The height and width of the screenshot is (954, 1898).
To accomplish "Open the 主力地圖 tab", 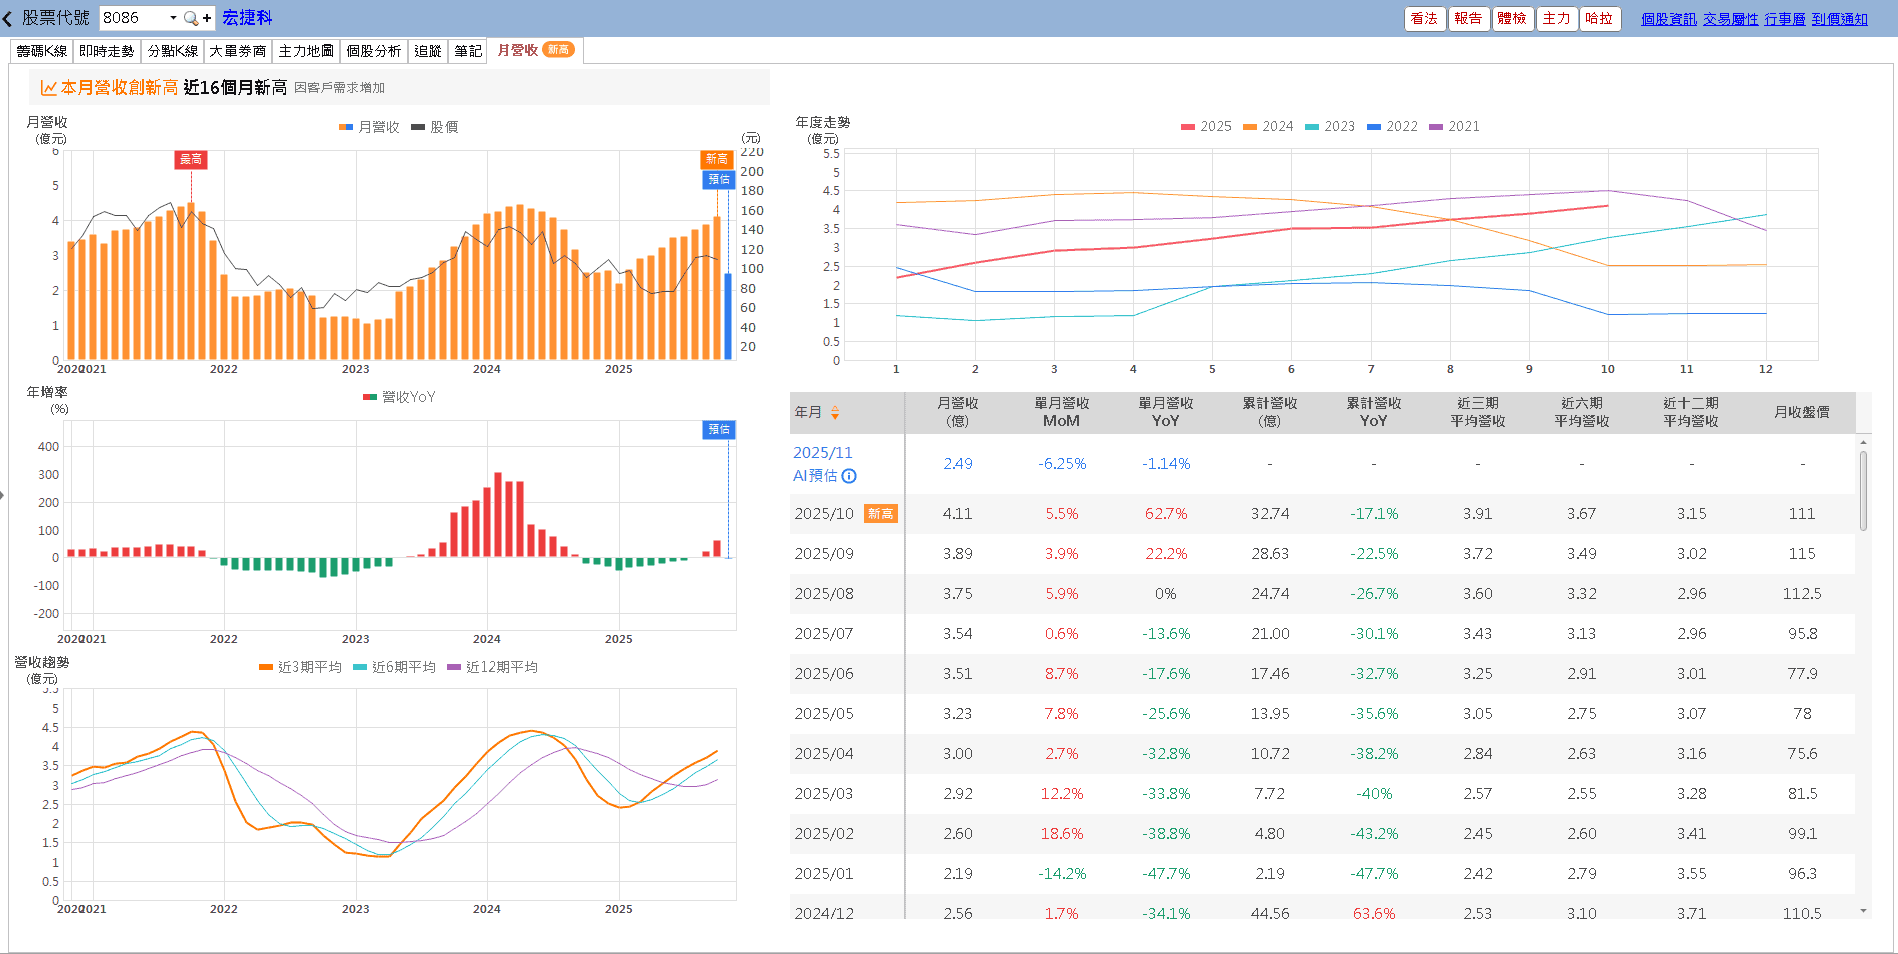I will 306,51.
